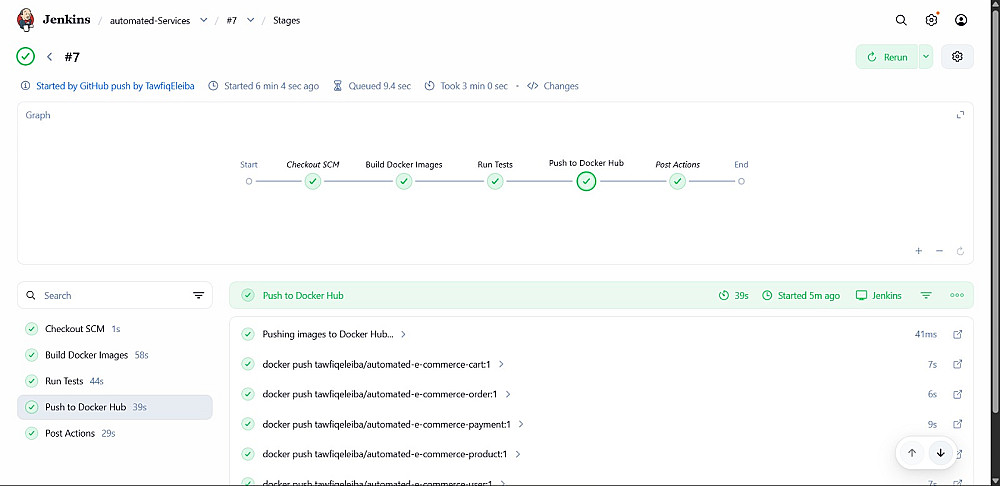The height and width of the screenshot is (486, 1000).
Task: Expand the graph to fullscreen
Action: coord(960,115)
